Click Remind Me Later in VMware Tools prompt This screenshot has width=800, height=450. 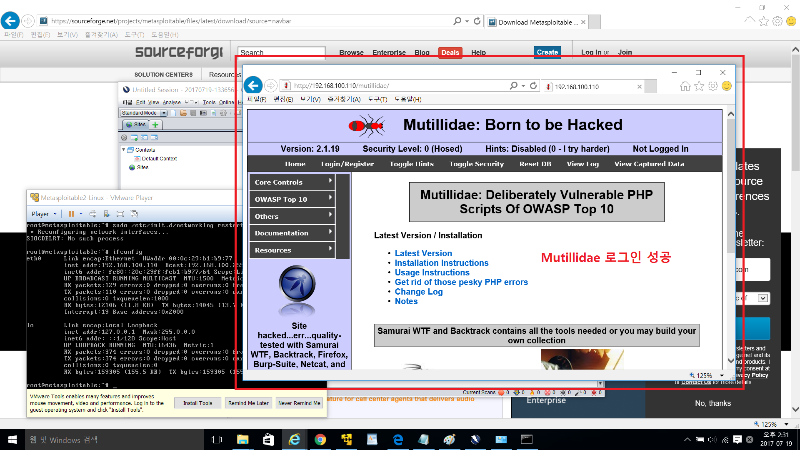pos(248,403)
